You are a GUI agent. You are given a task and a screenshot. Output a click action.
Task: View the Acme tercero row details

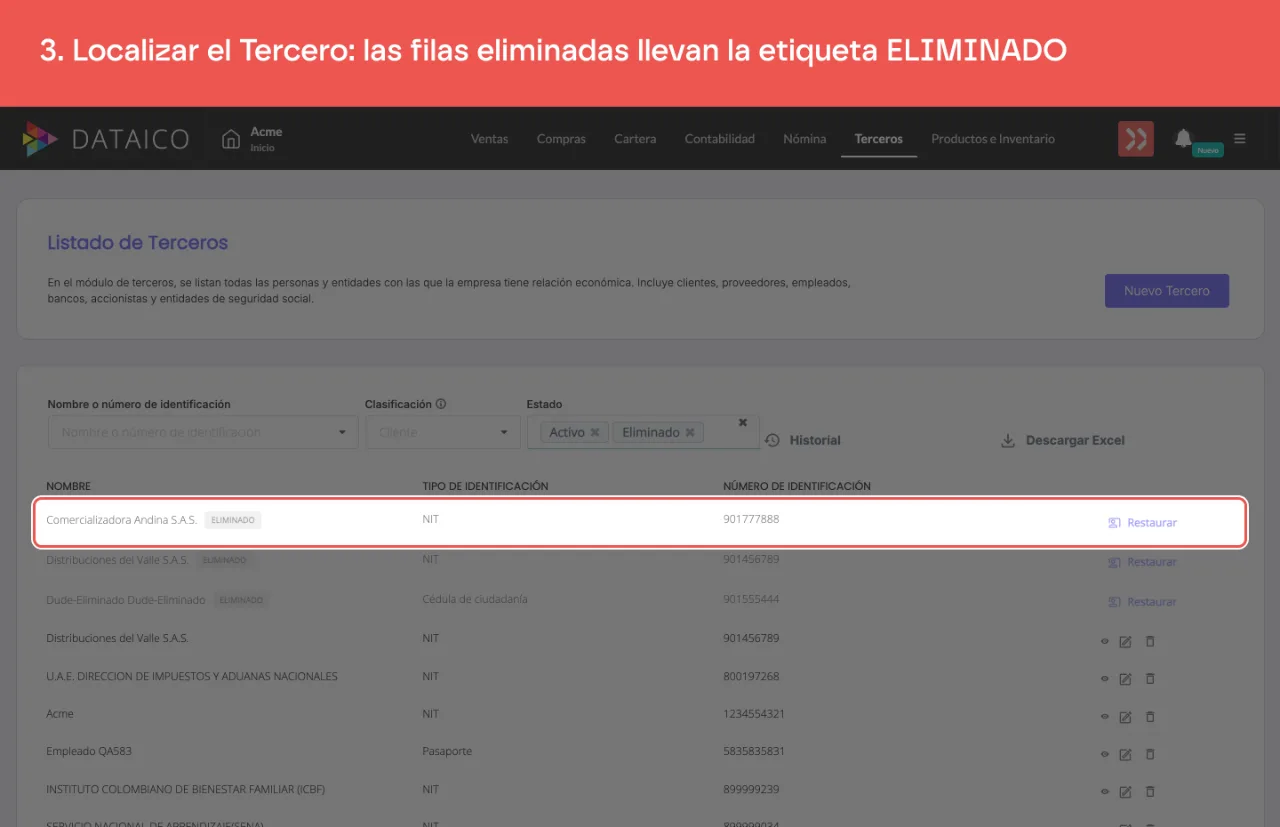1105,717
